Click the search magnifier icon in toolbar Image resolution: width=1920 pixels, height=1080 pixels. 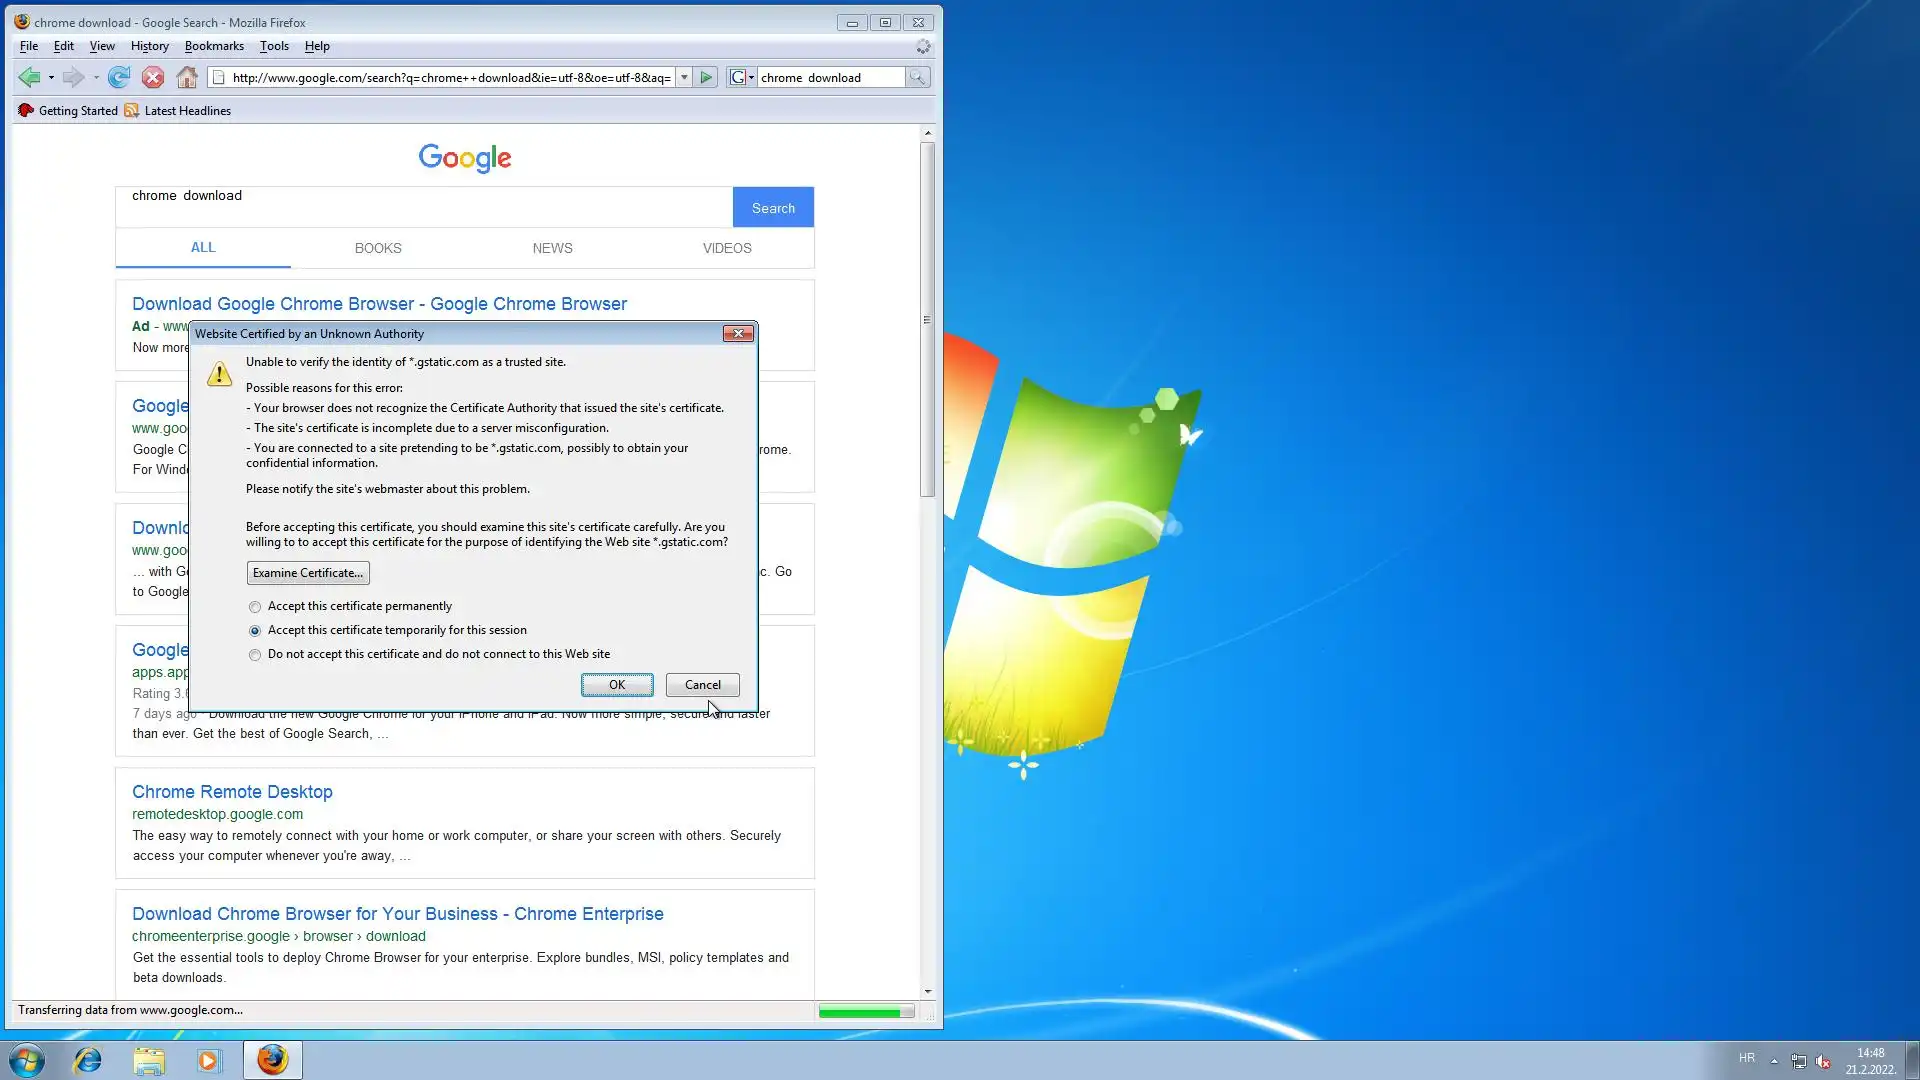[x=916, y=77]
